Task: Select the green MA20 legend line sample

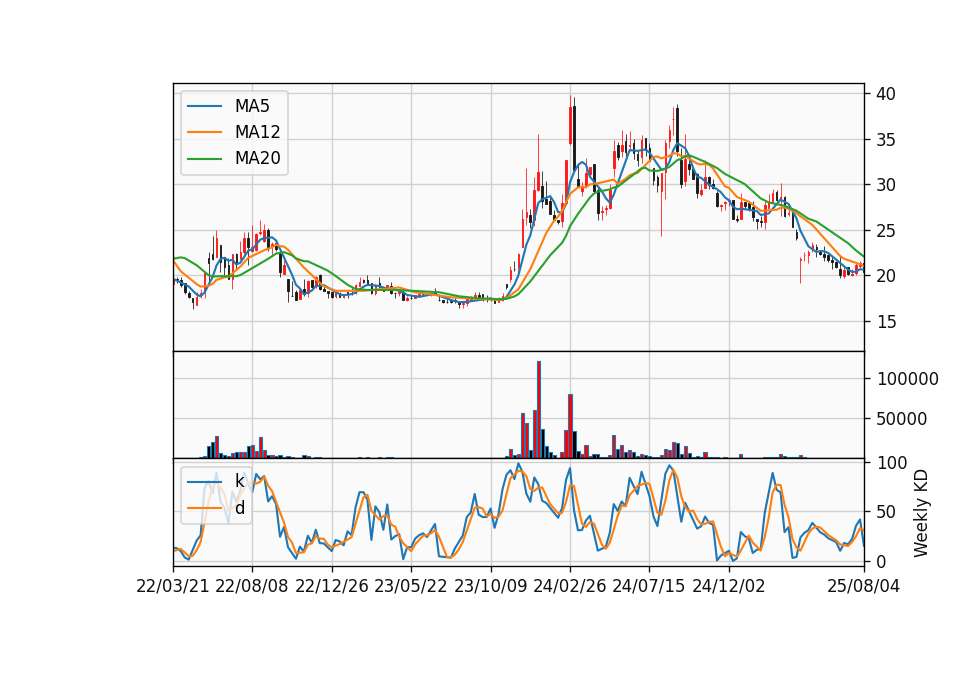Action: (x=204, y=158)
